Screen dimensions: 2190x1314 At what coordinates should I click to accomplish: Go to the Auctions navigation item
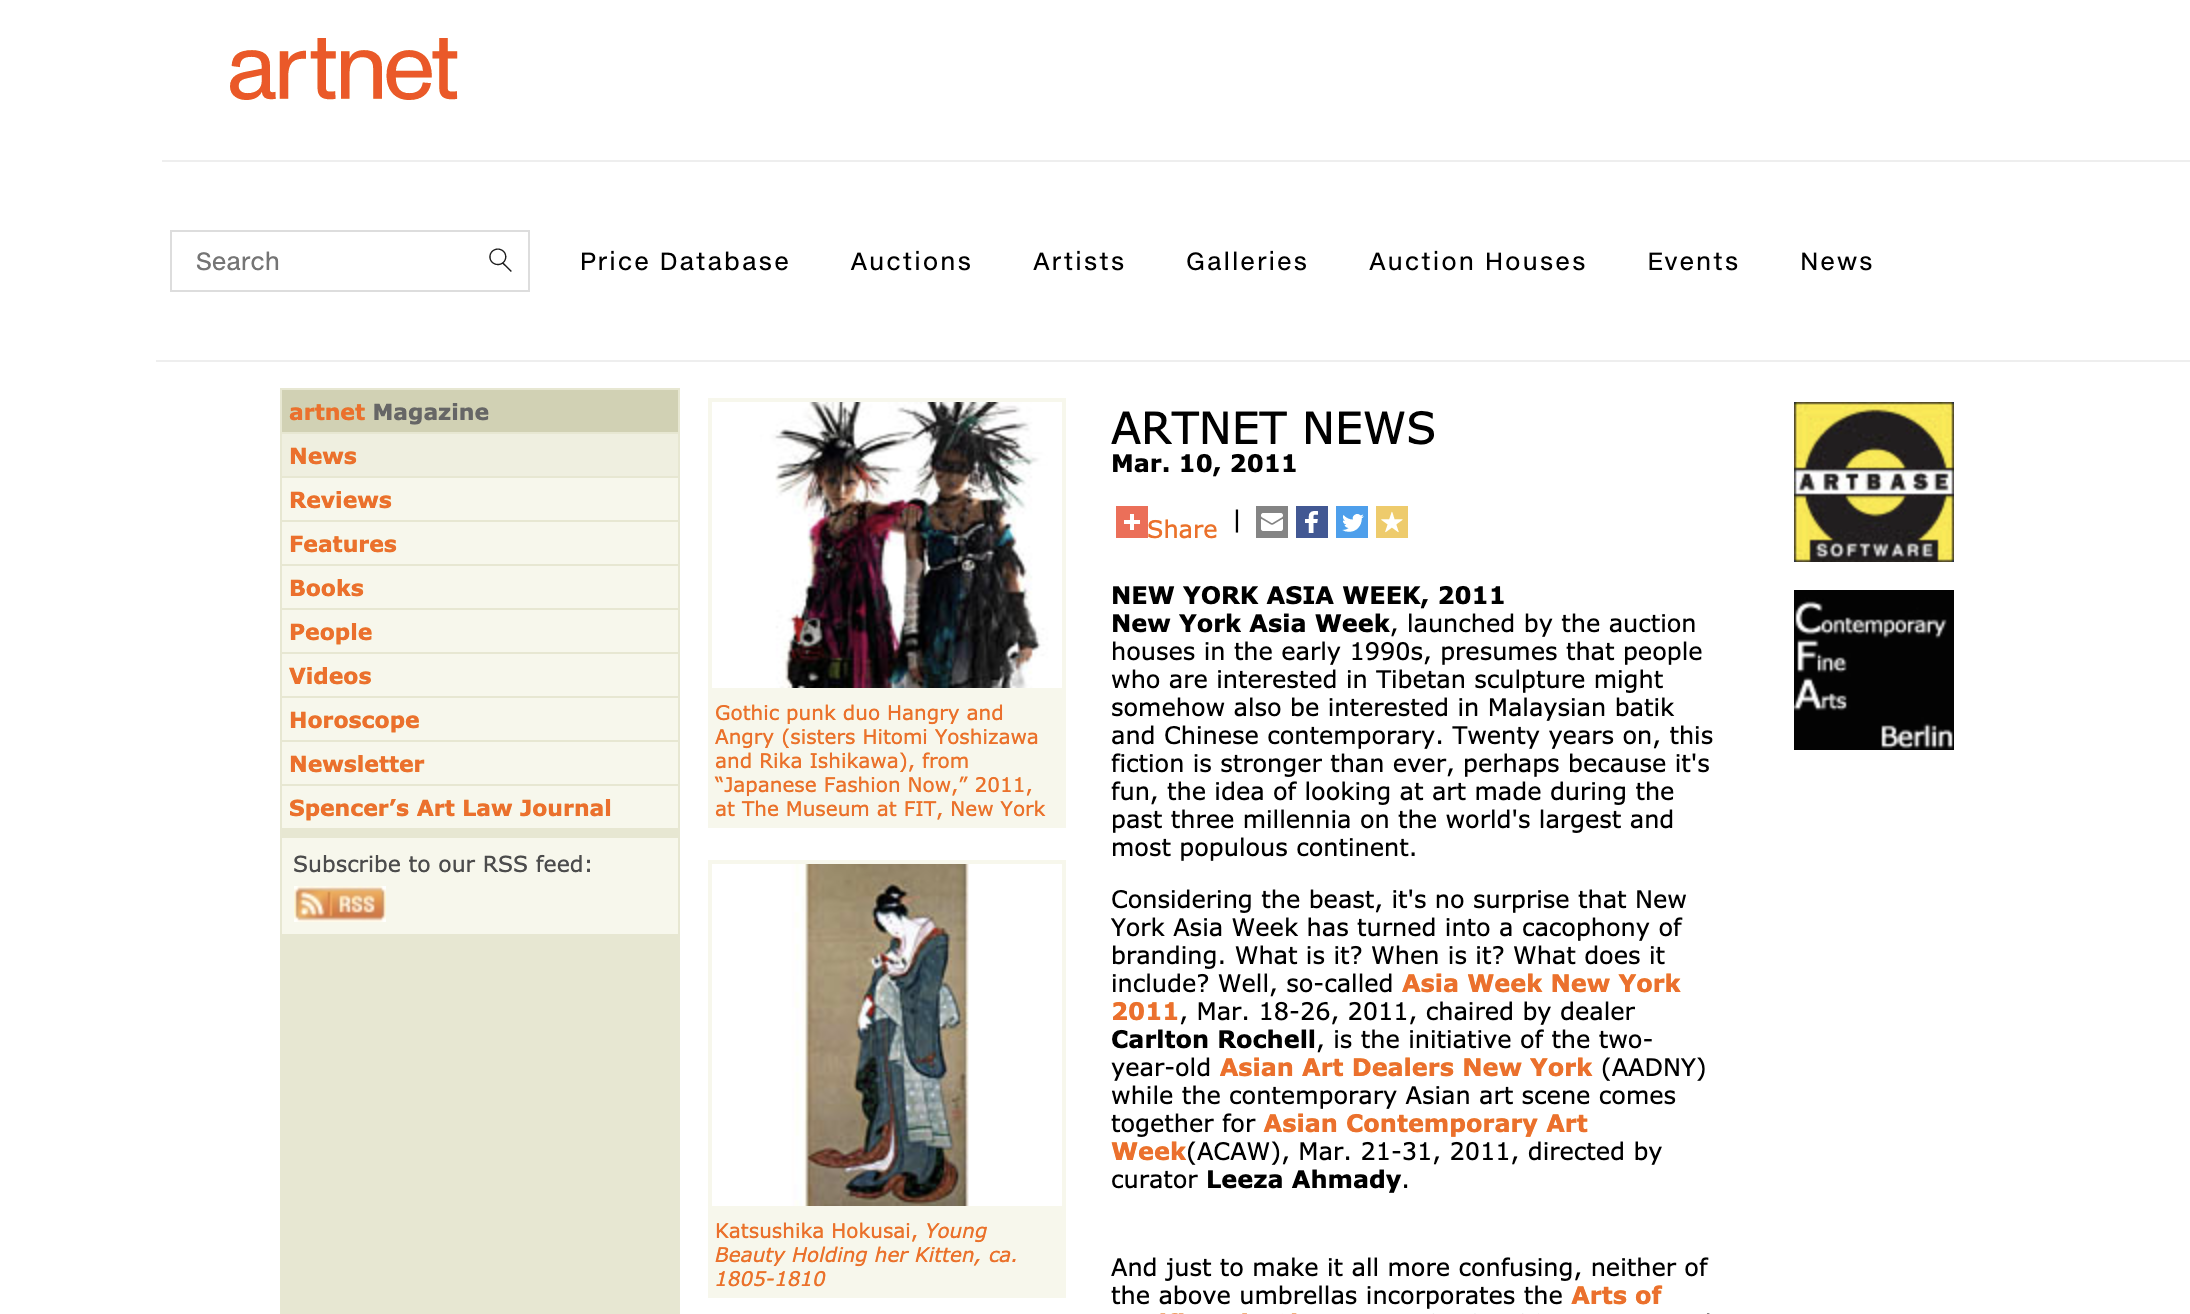coord(910,261)
